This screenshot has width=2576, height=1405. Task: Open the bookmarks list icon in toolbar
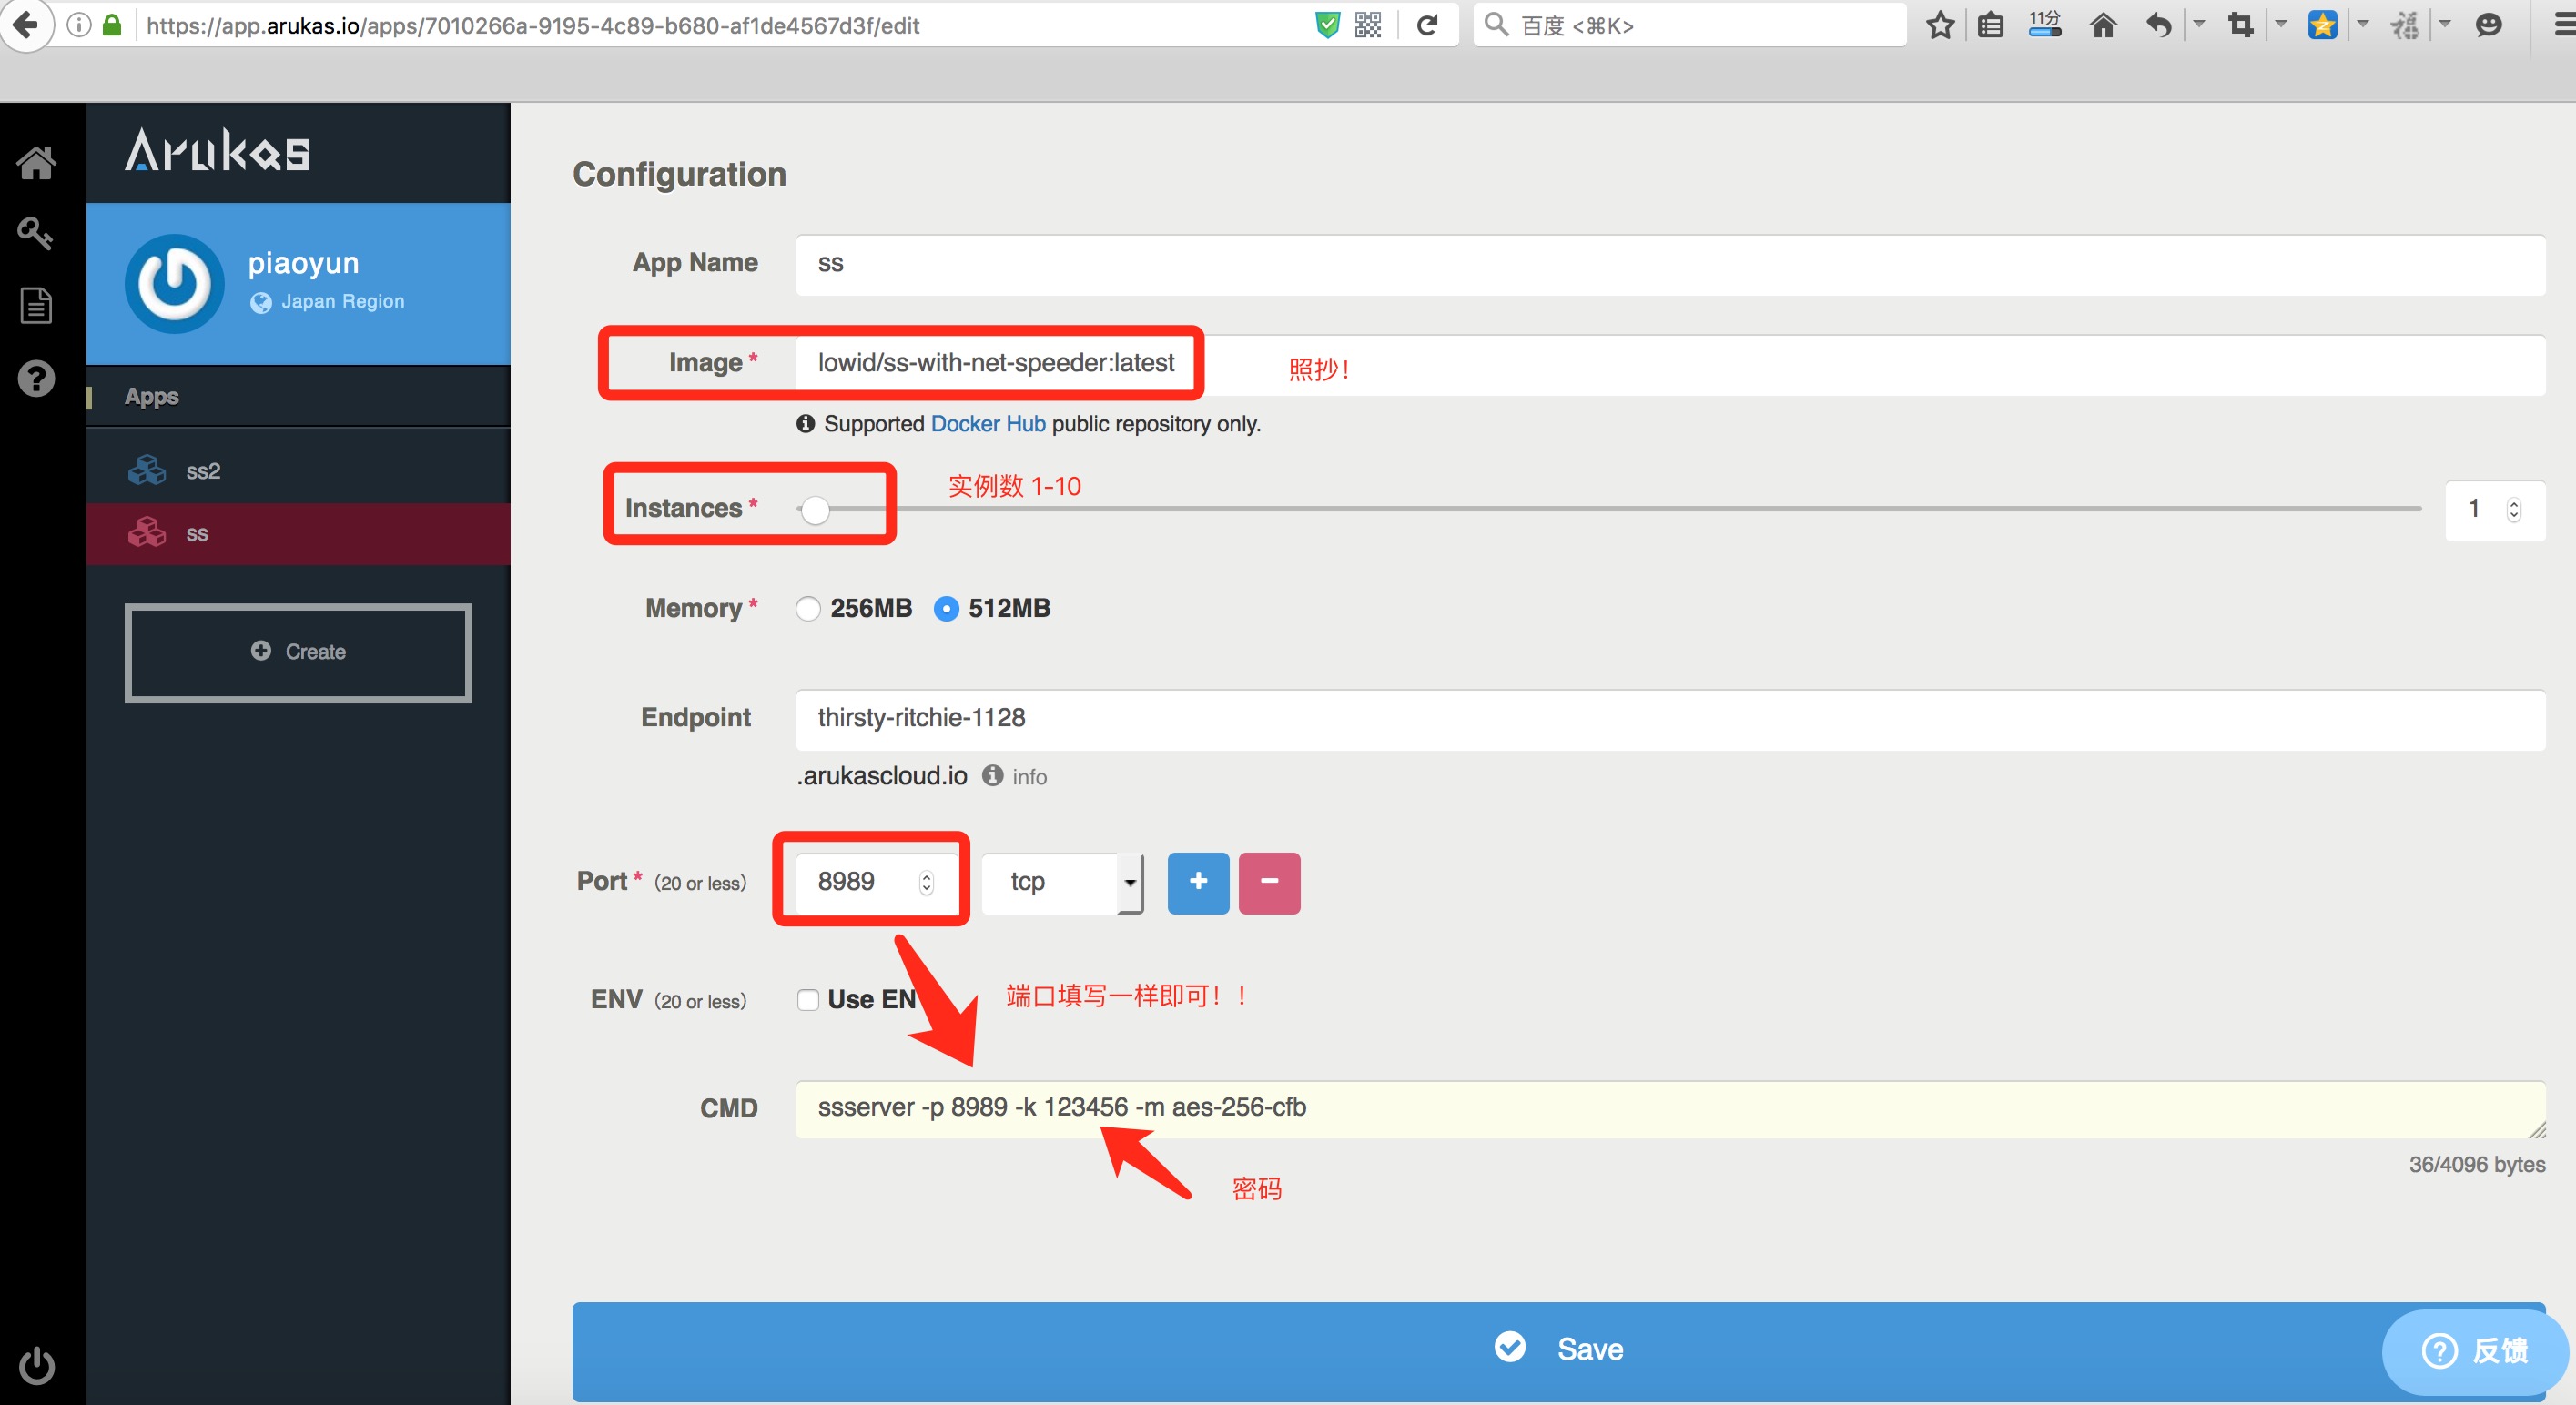(1990, 25)
